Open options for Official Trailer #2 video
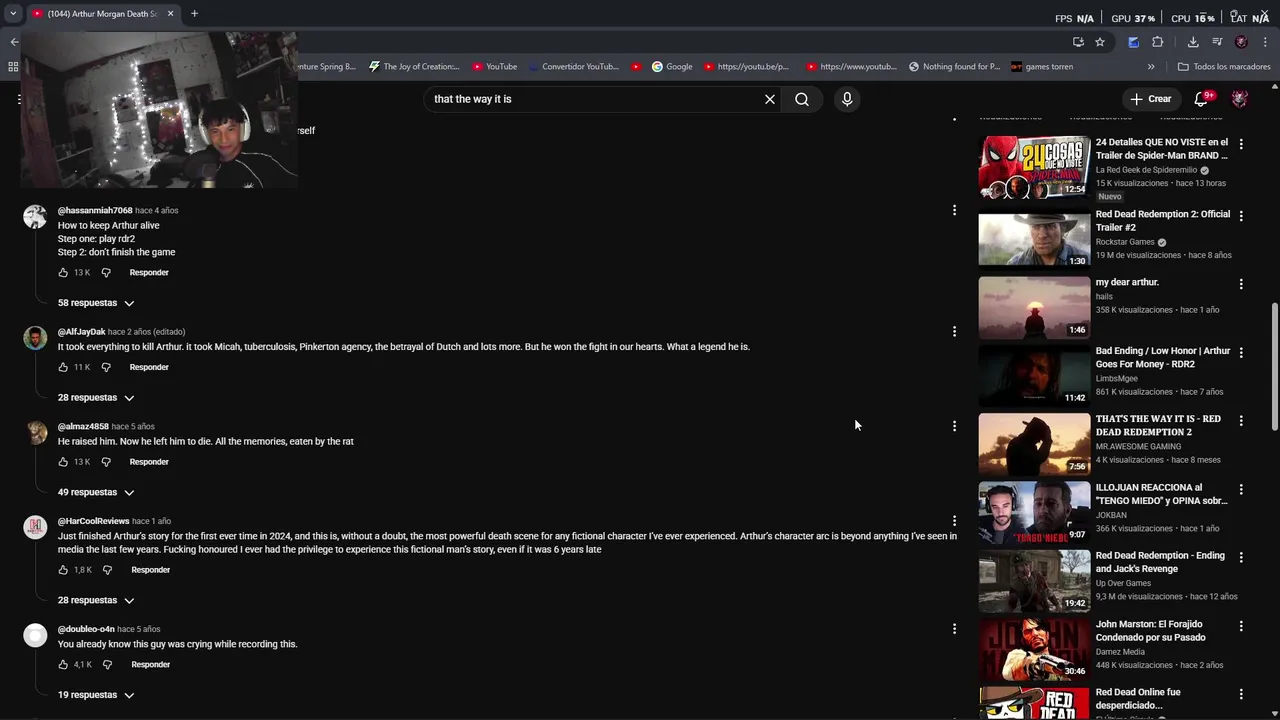The width and height of the screenshot is (1280, 720). (1241, 216)
